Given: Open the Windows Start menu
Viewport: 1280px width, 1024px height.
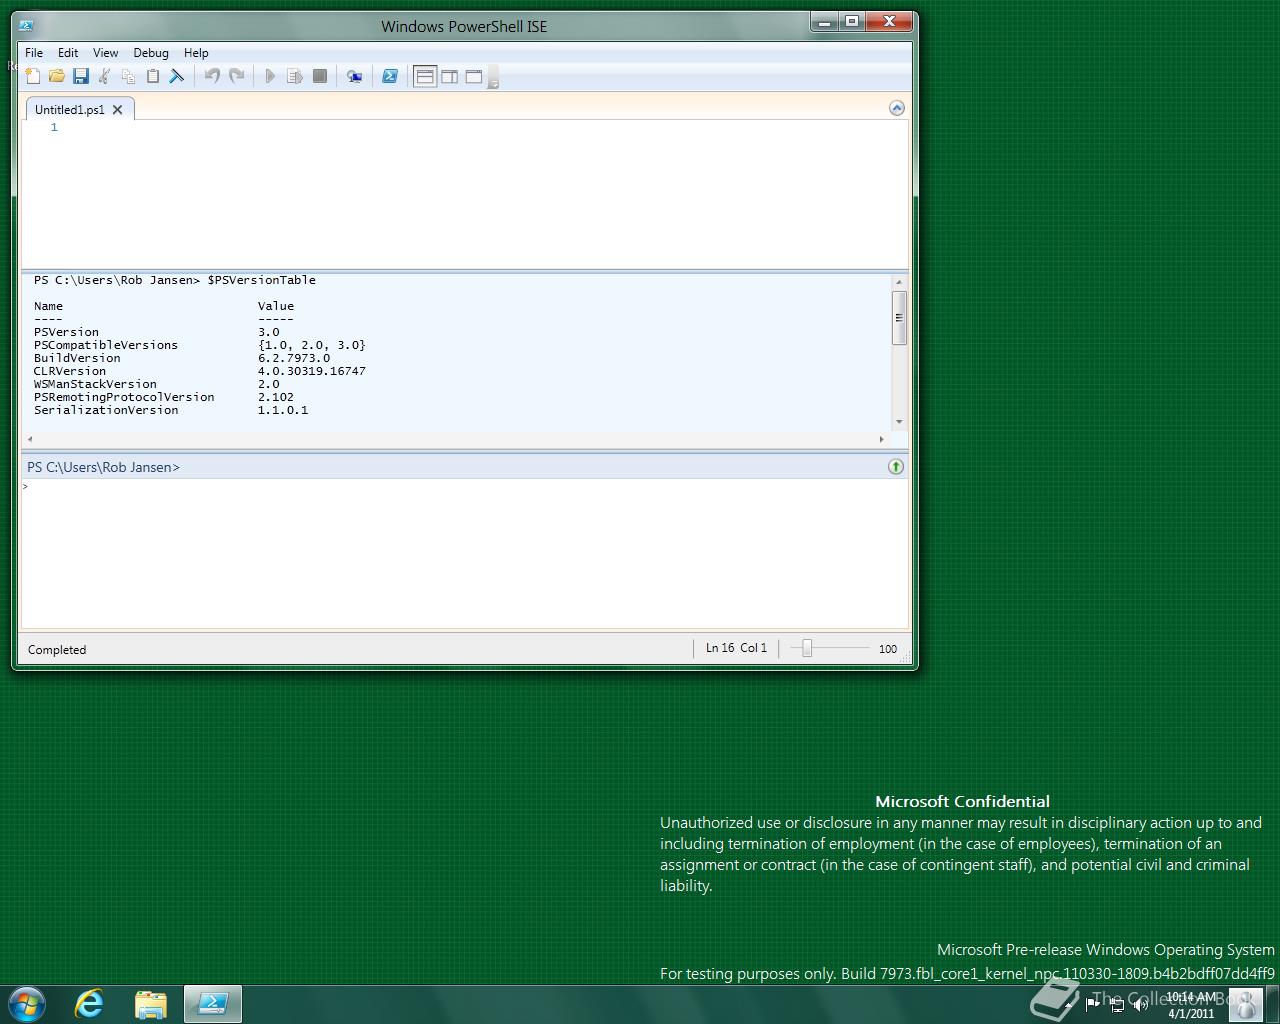Looking at the screenshot, I should click(26, 1004).
